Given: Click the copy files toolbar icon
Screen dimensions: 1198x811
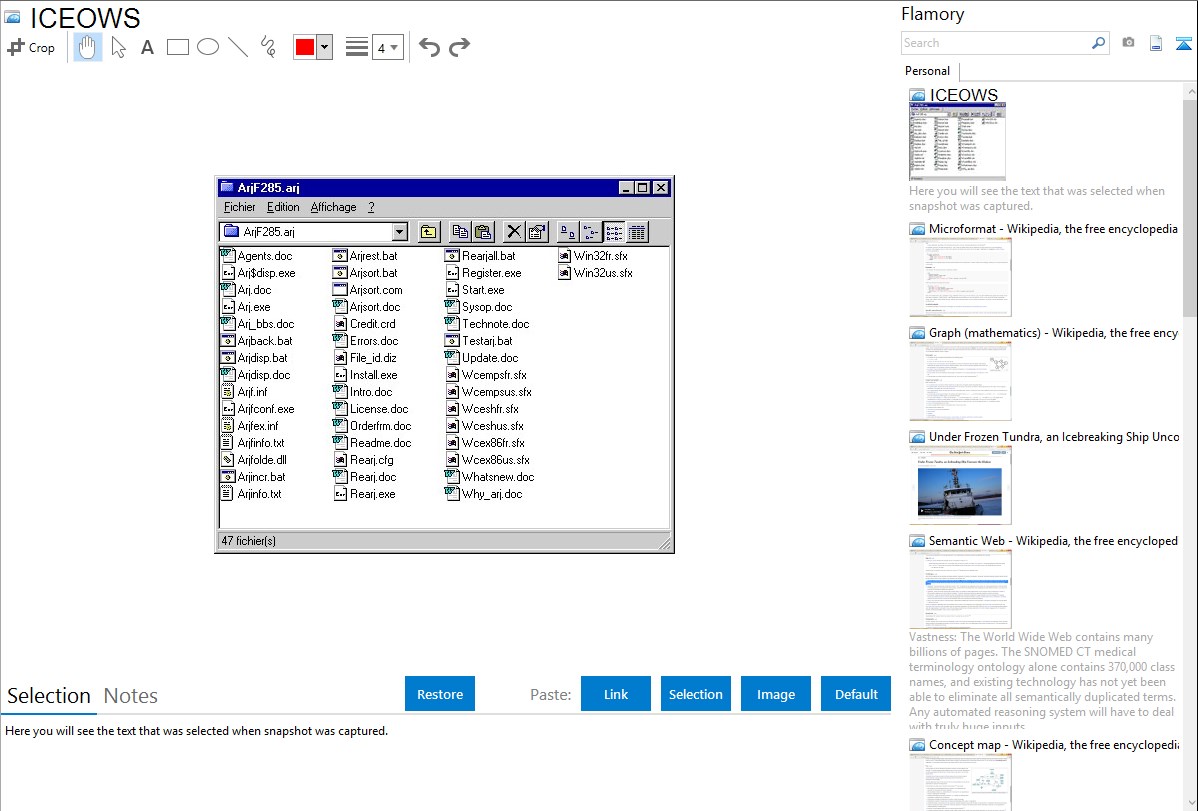Looking at the screenshot, I should pyautogui.click(x=460, y=232).
